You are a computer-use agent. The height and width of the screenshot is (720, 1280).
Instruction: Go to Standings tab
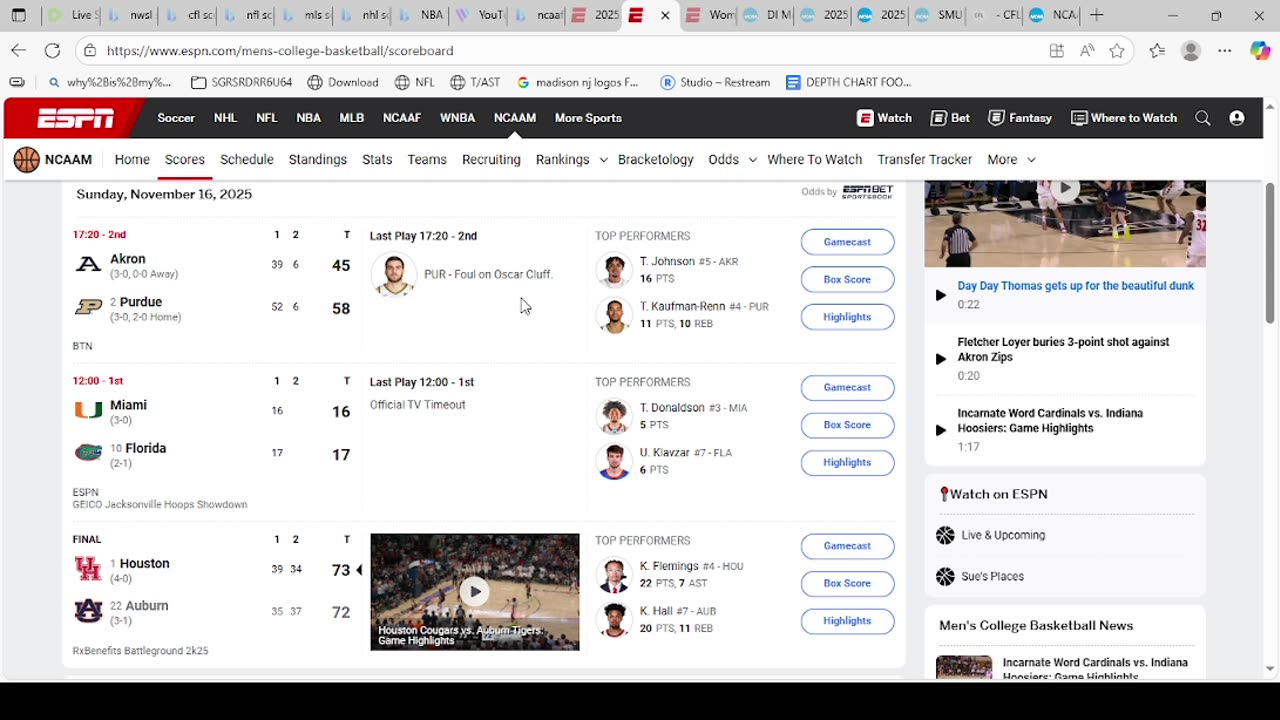[318, 160]
